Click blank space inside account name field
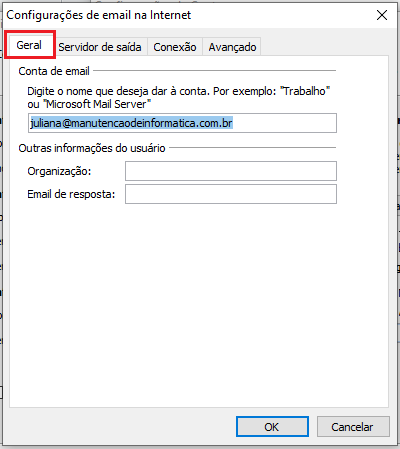Image resolution: width=400 pixels, height=449 pixels. pos(284,123)
